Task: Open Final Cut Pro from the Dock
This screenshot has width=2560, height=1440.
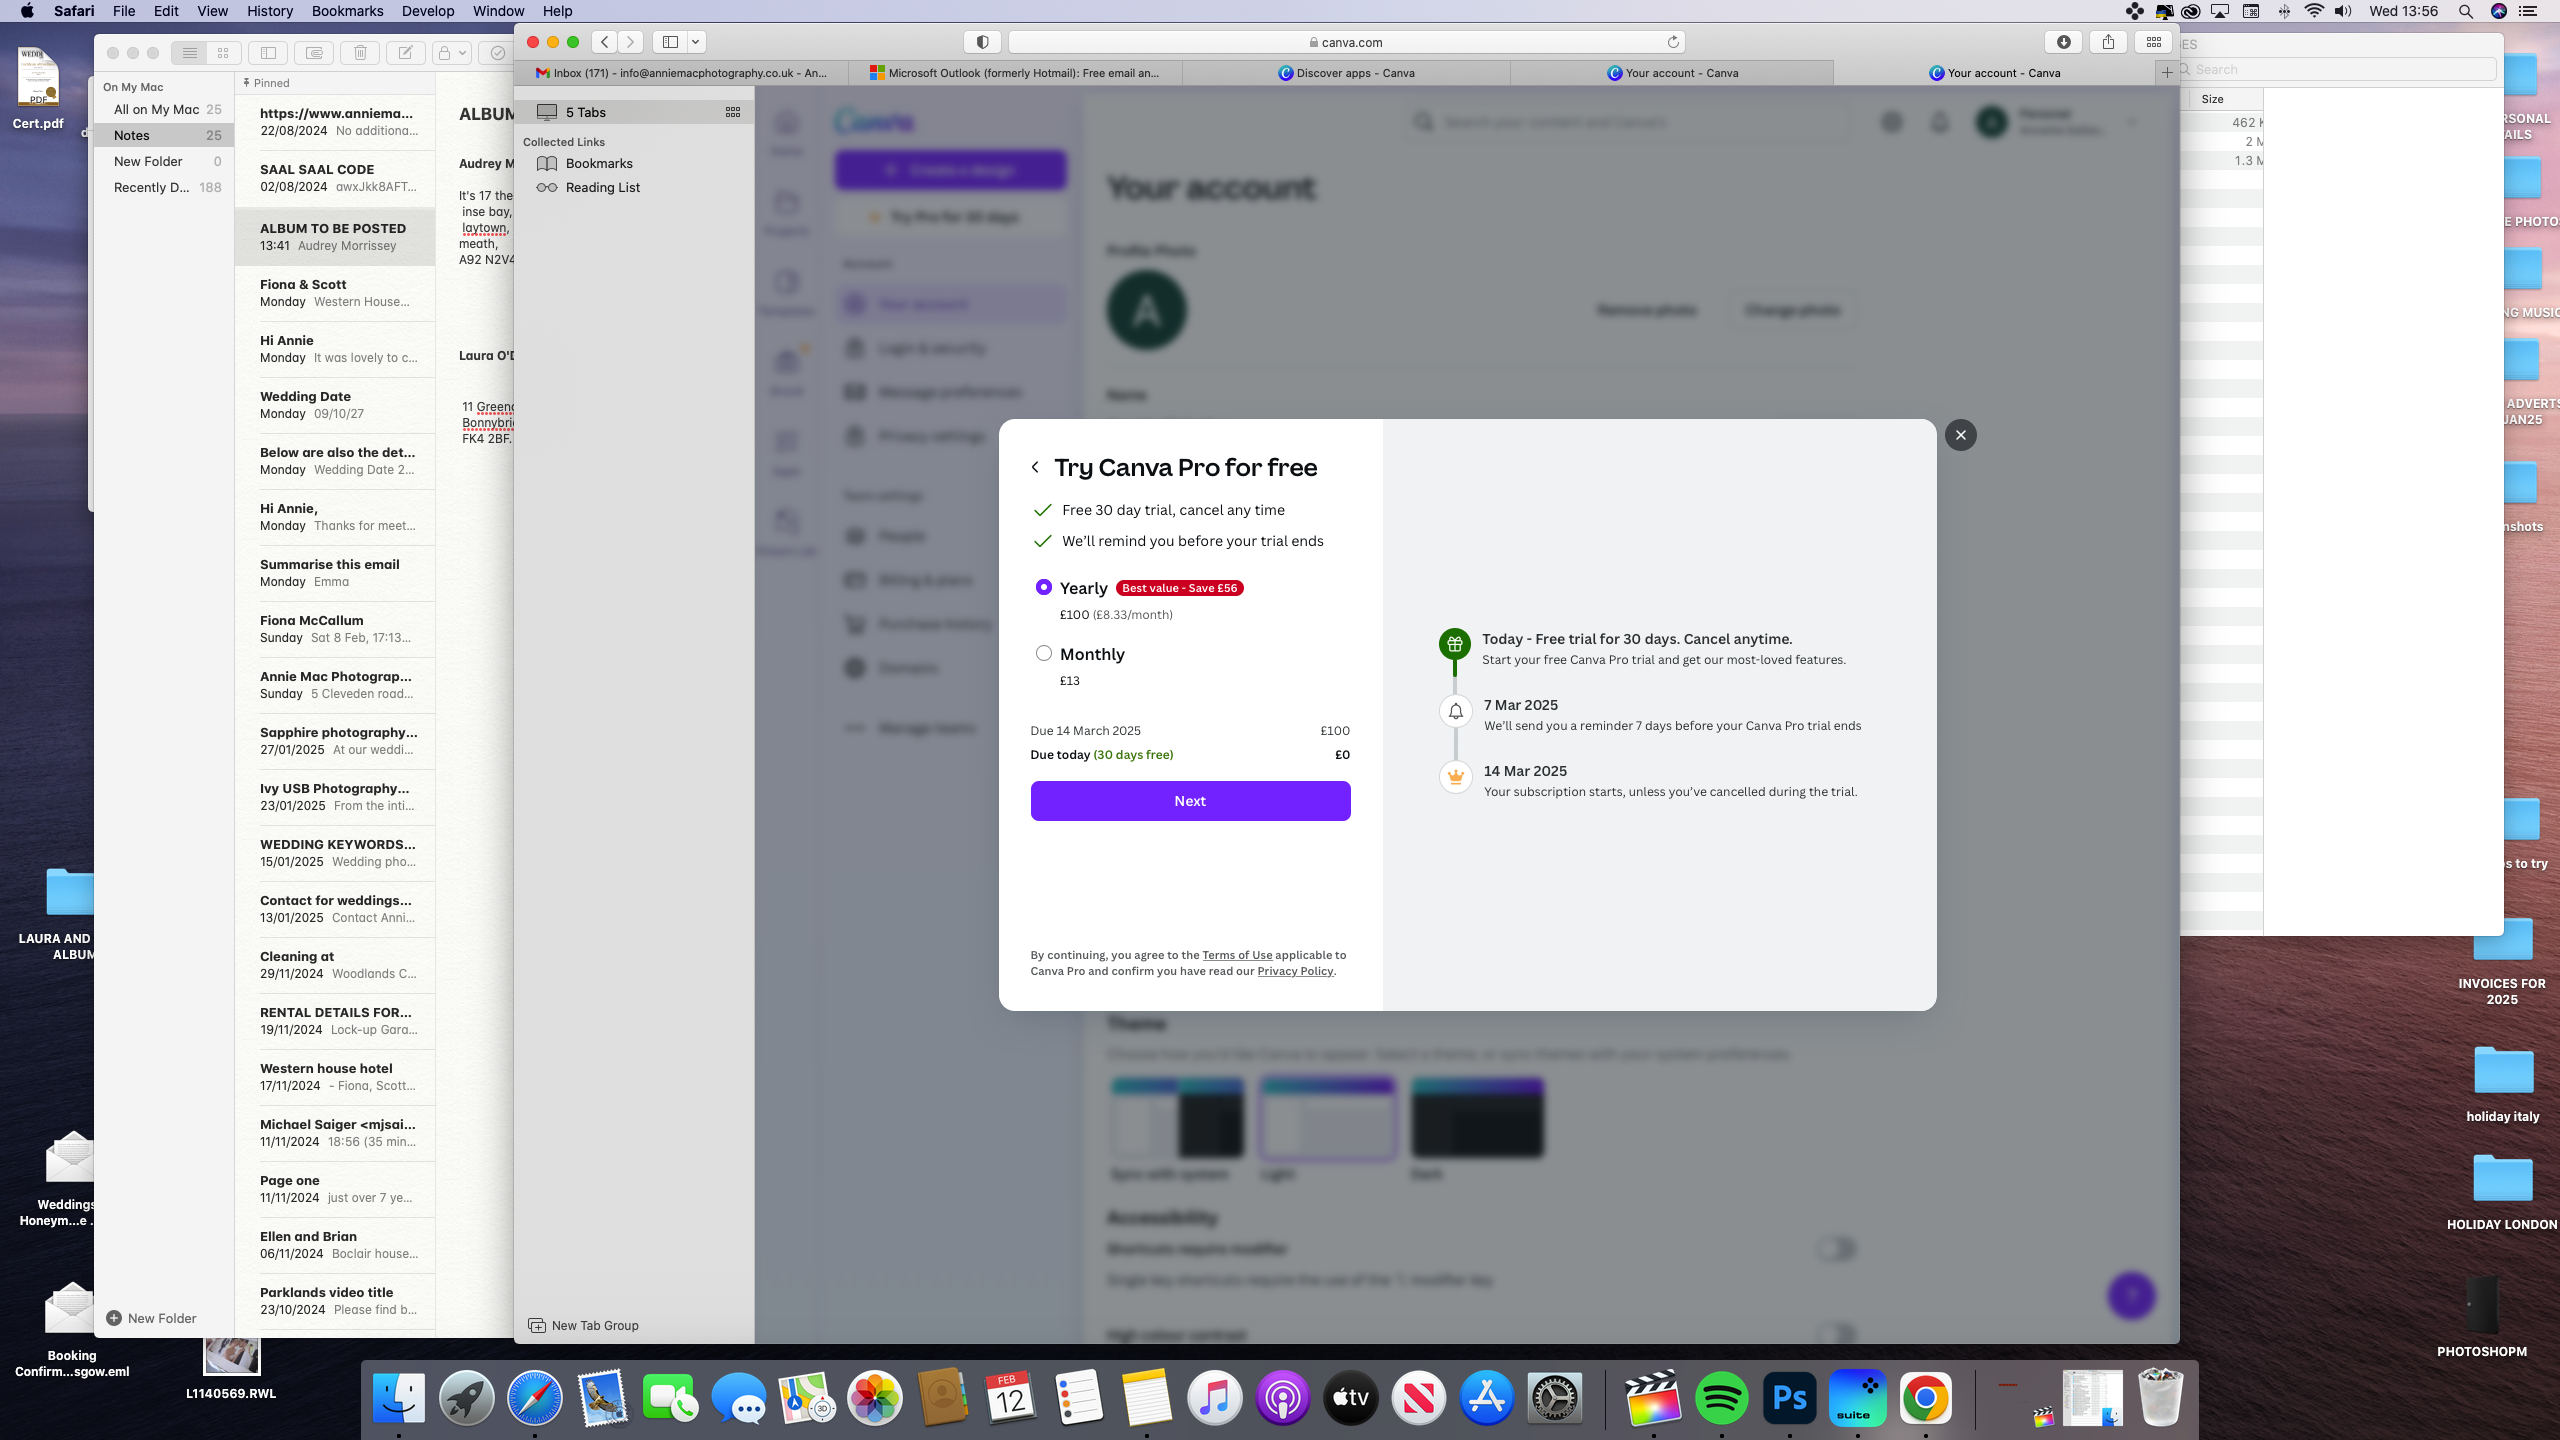Action: click(1653, 1397)
